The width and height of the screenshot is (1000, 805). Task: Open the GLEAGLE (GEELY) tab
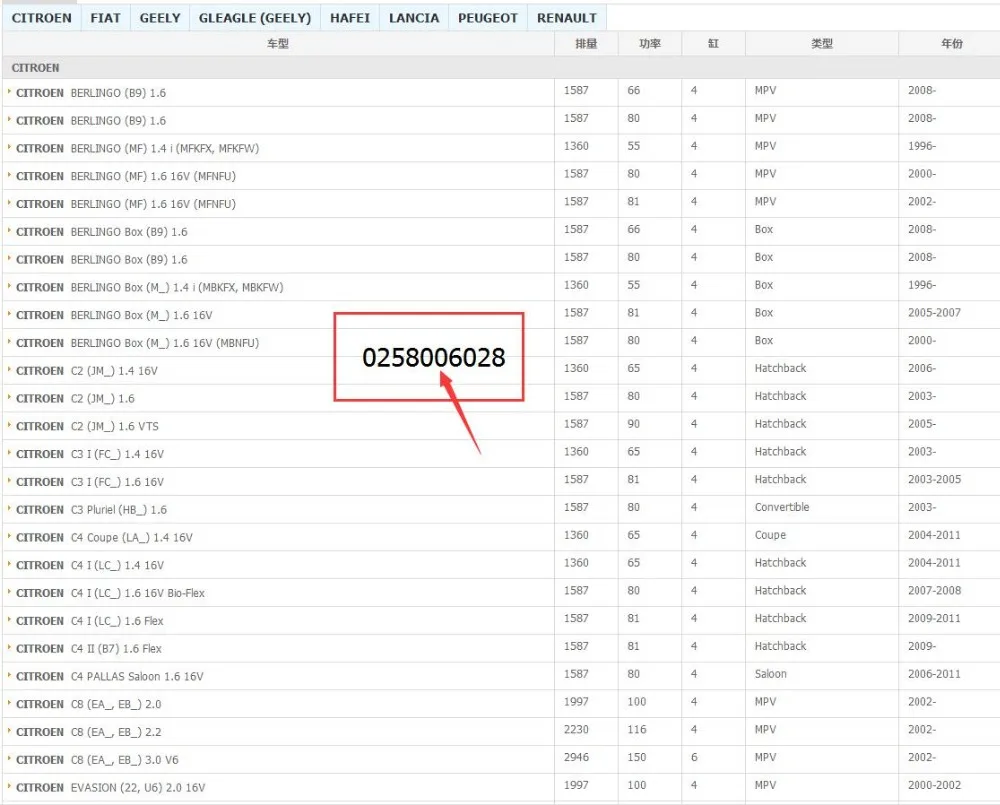(255, 18)
